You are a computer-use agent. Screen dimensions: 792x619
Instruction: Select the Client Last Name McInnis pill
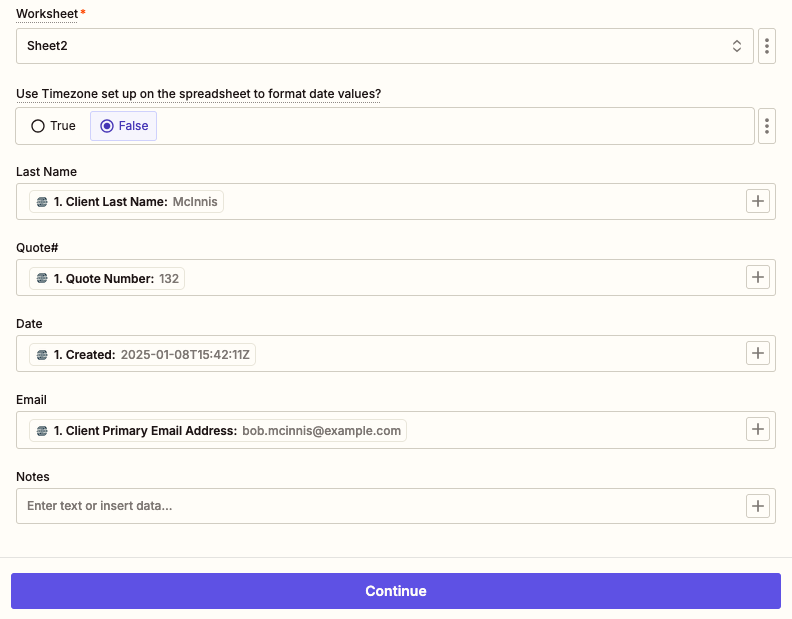click(126, 202)
